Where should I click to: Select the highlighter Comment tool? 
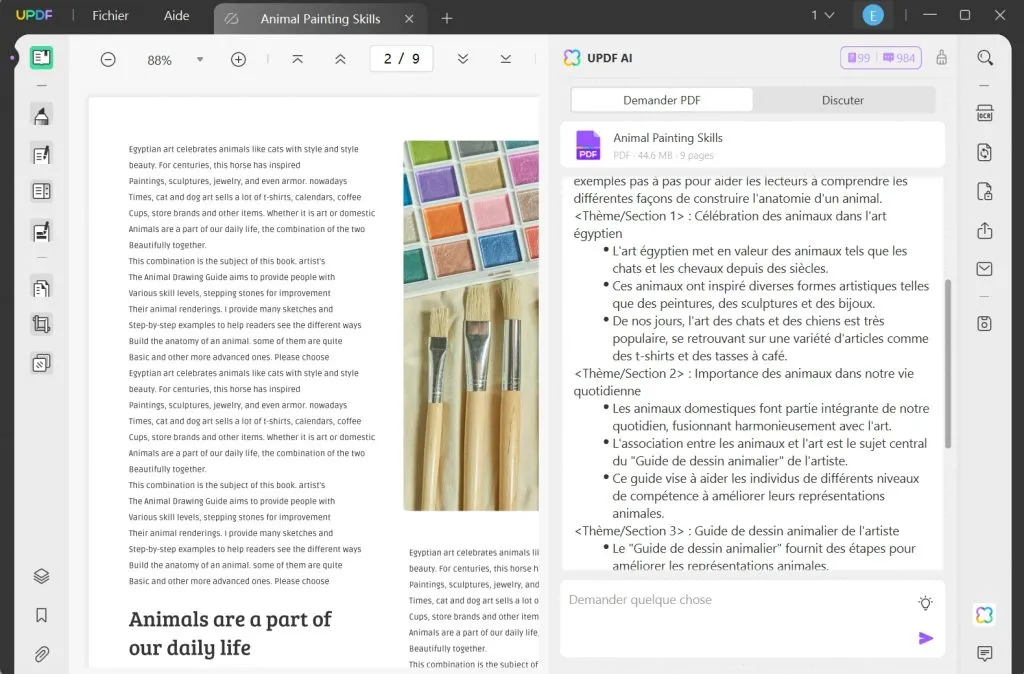coord(41,117)
